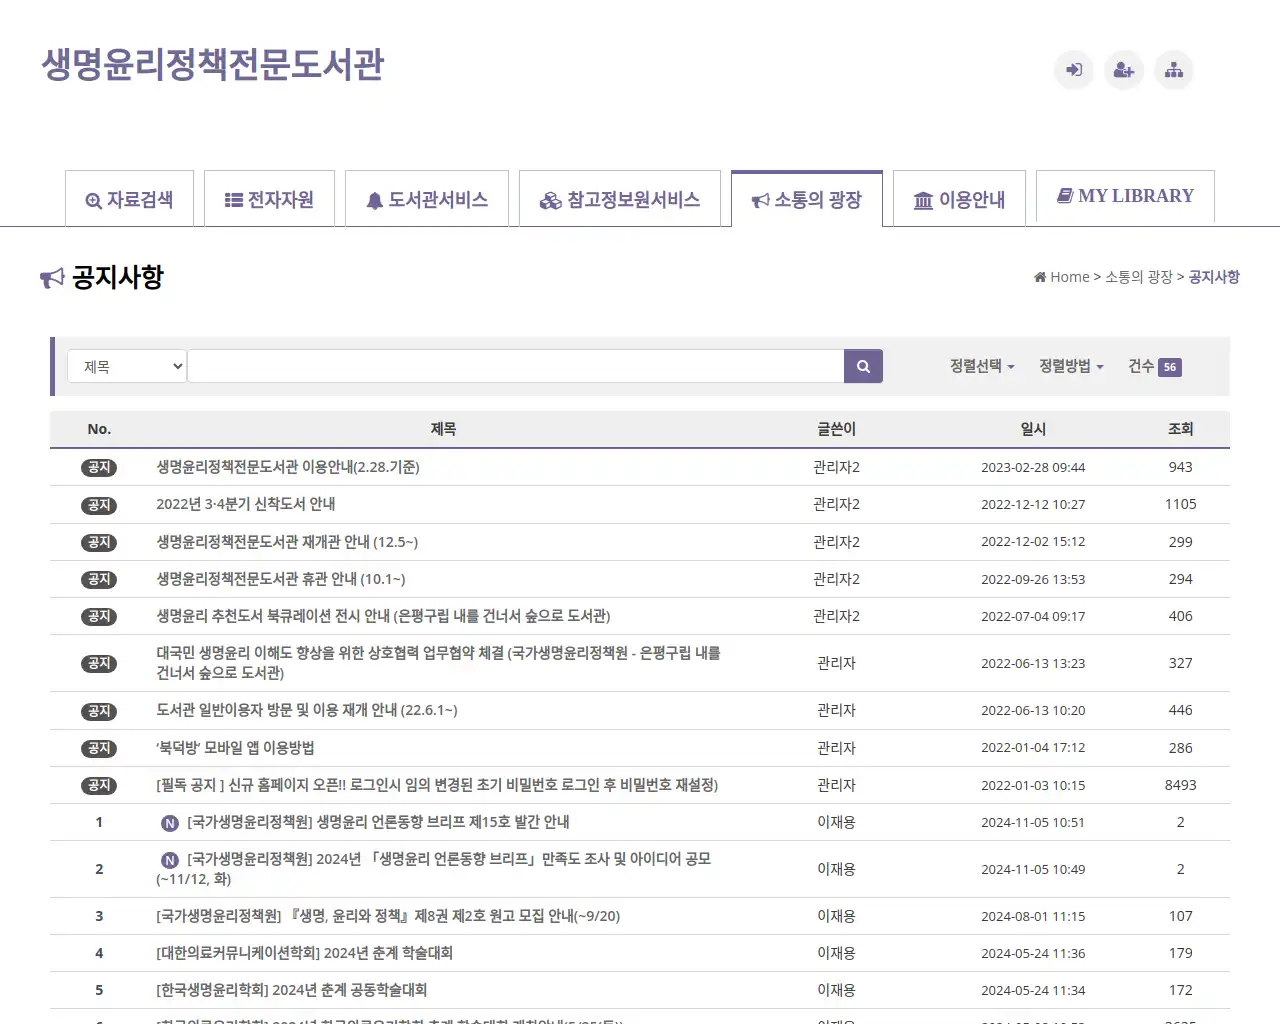Click the 생명윤리정책전문도서관 site title
1280x1024 pixels.
click(x=213, y=65)
